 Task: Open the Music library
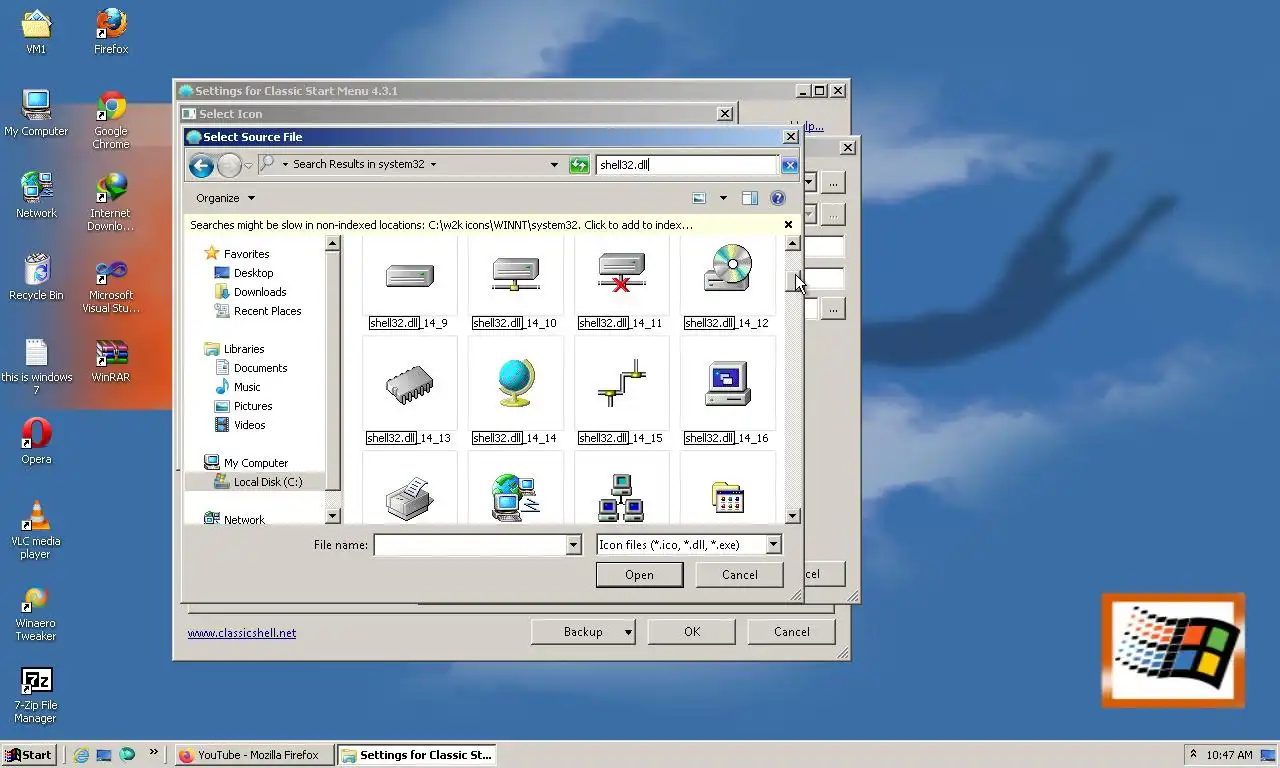[247, 387]
